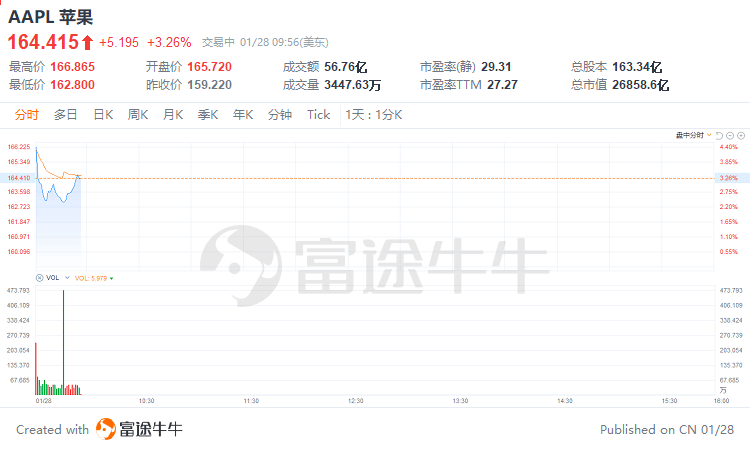Click the Published on CN 01/28 text
750x450 pixels.
point(667,429)
